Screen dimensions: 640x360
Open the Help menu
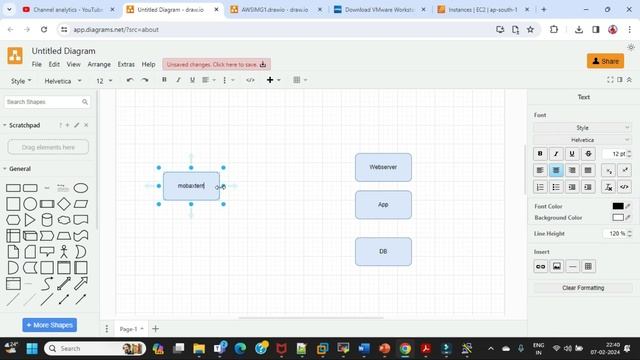click(x=149, y=64)
